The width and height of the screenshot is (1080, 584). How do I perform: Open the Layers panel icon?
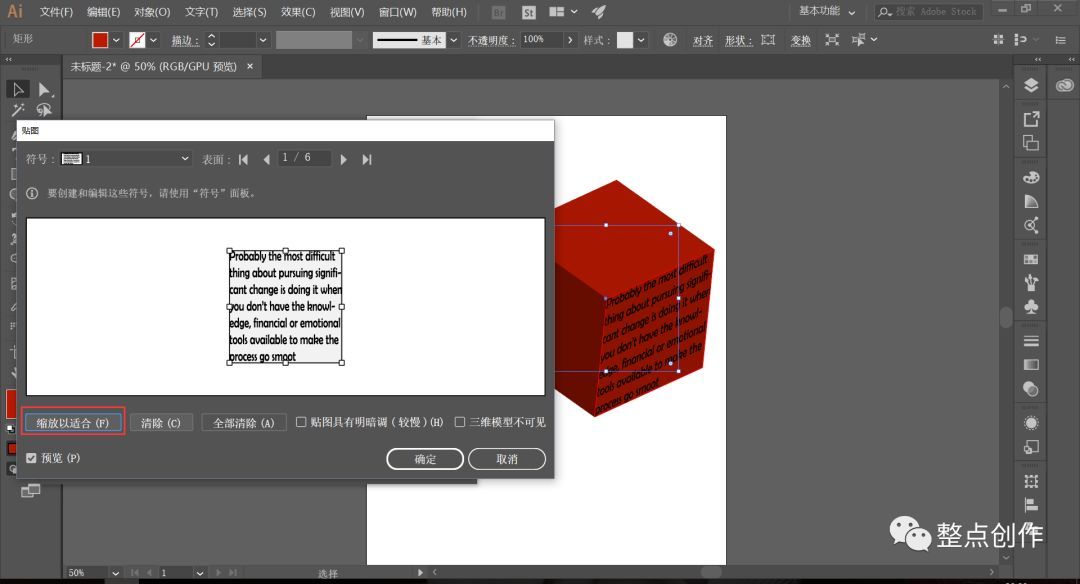click(1030, 85)
